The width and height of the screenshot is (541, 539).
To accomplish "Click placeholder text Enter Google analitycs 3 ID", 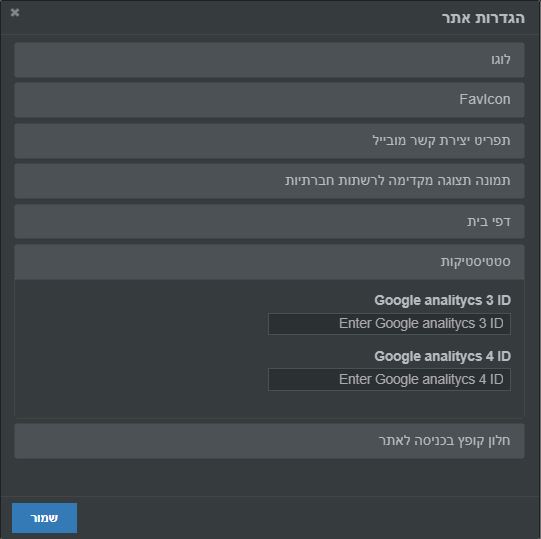I will pos(421,324).
